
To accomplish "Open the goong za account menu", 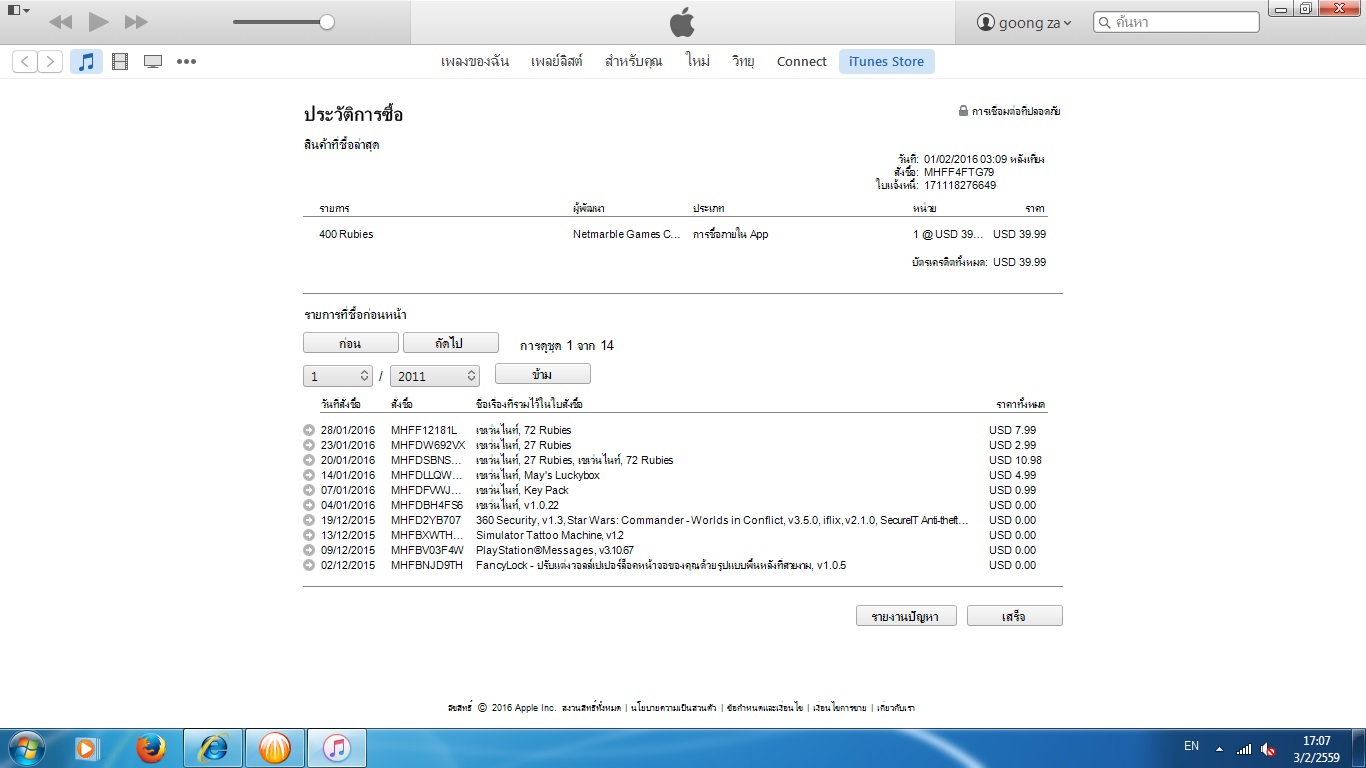I will coord(1024,22).
